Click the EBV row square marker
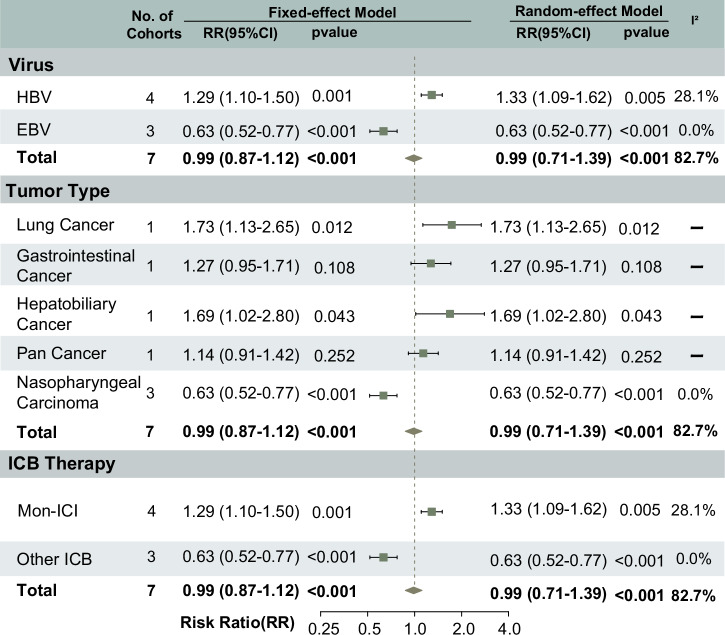The width and height of the screenshot is (725, 635). [382, 130]
